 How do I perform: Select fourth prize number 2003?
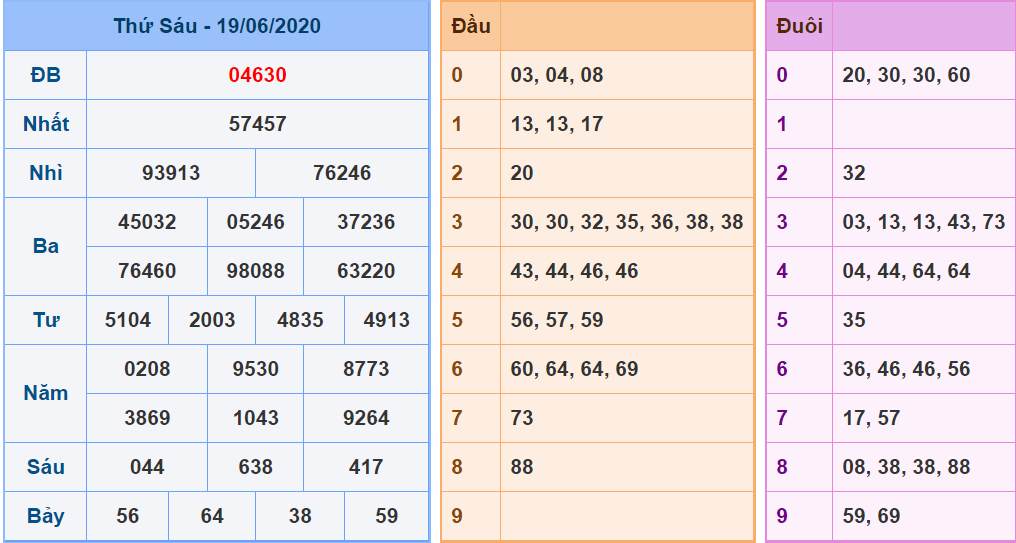pos(212,320)
